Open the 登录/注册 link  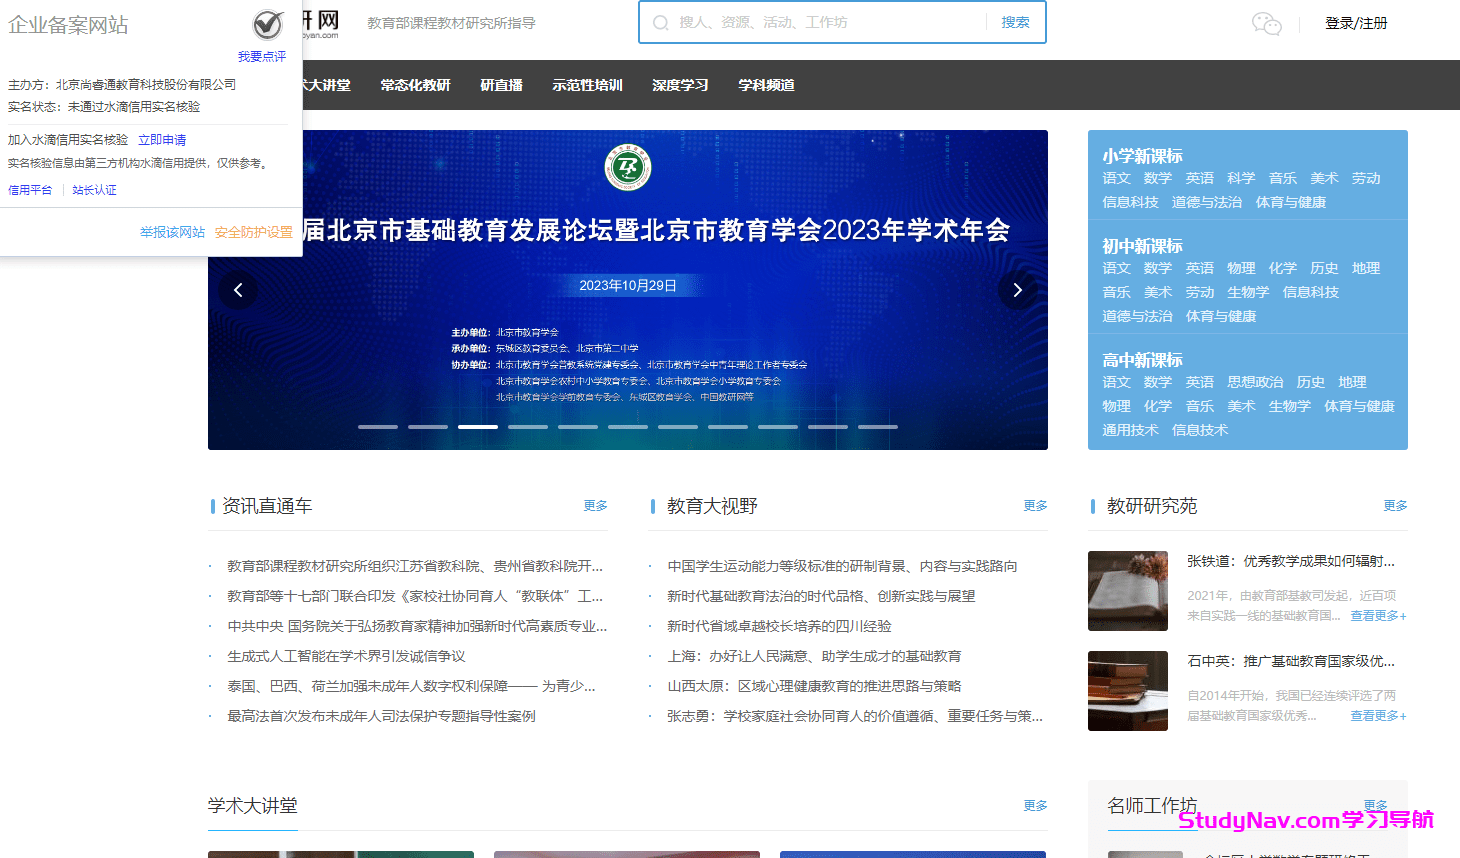click(1356, 22)
